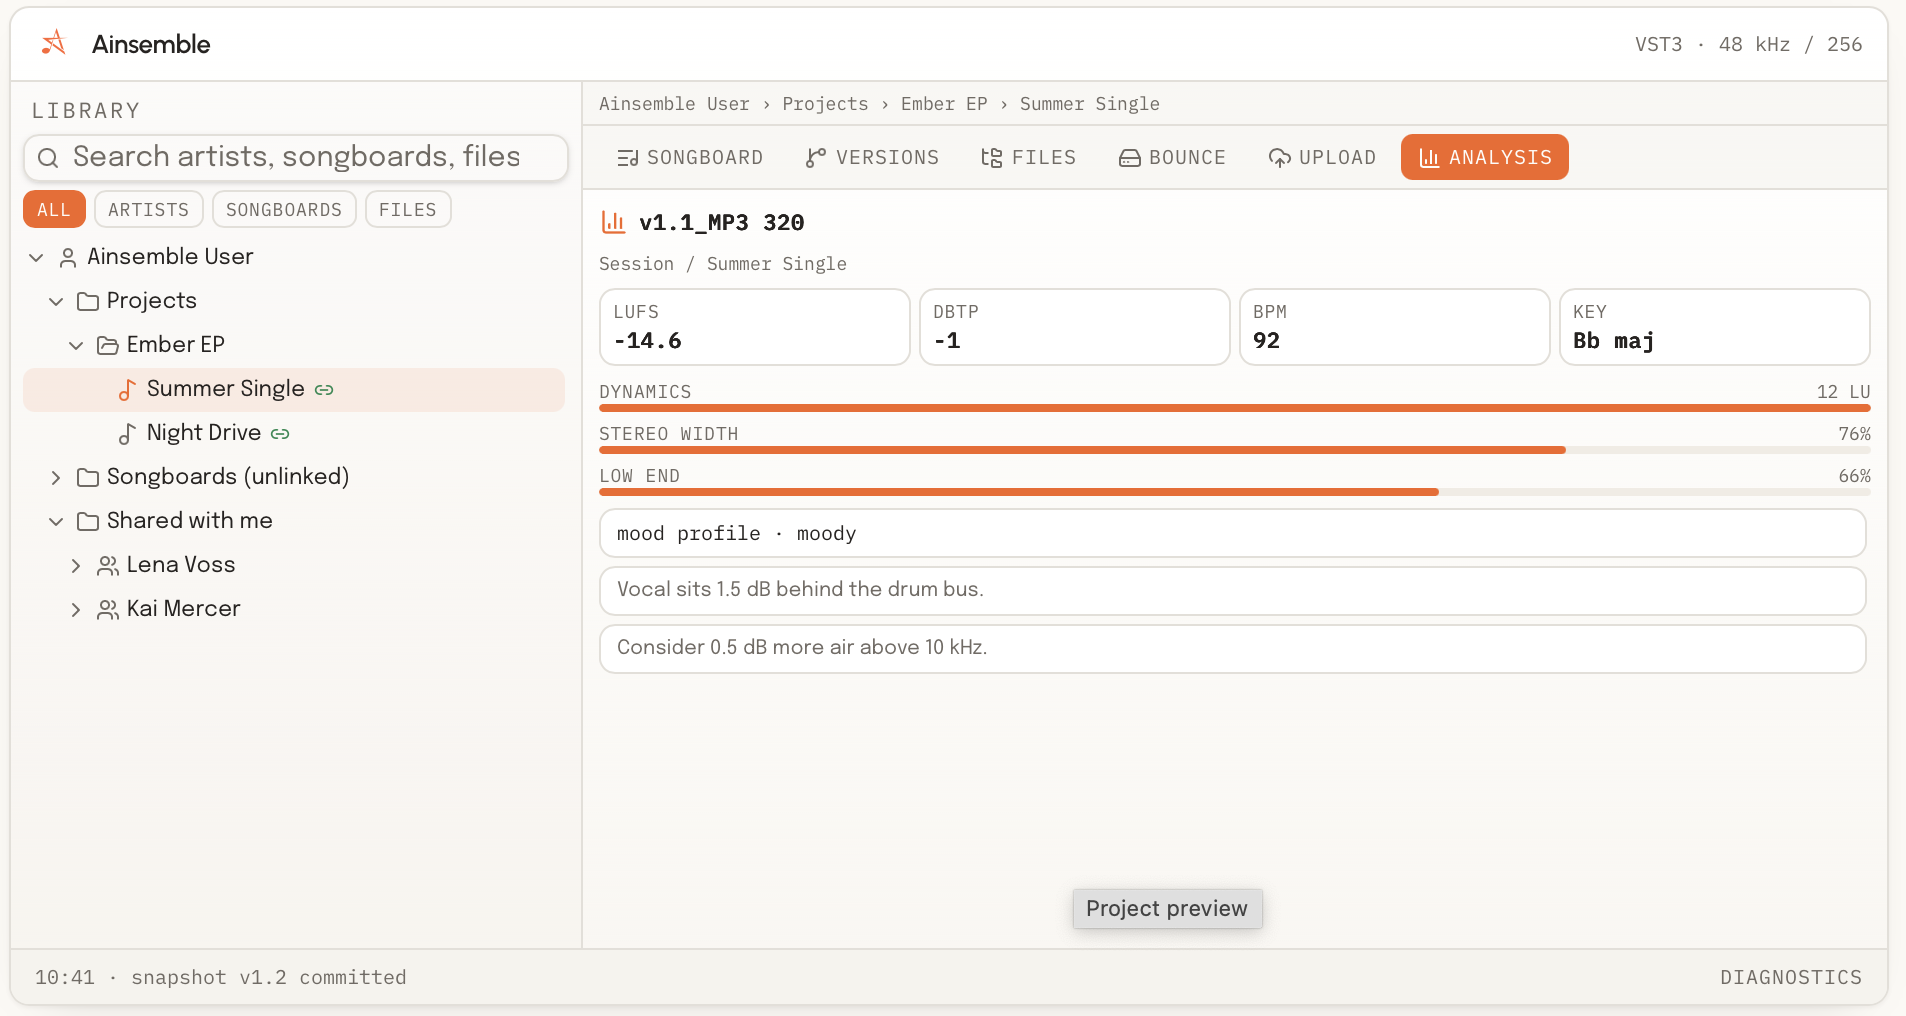Open the BOUNCE tab
1906x1016 pixels.
click(1172, 158)
